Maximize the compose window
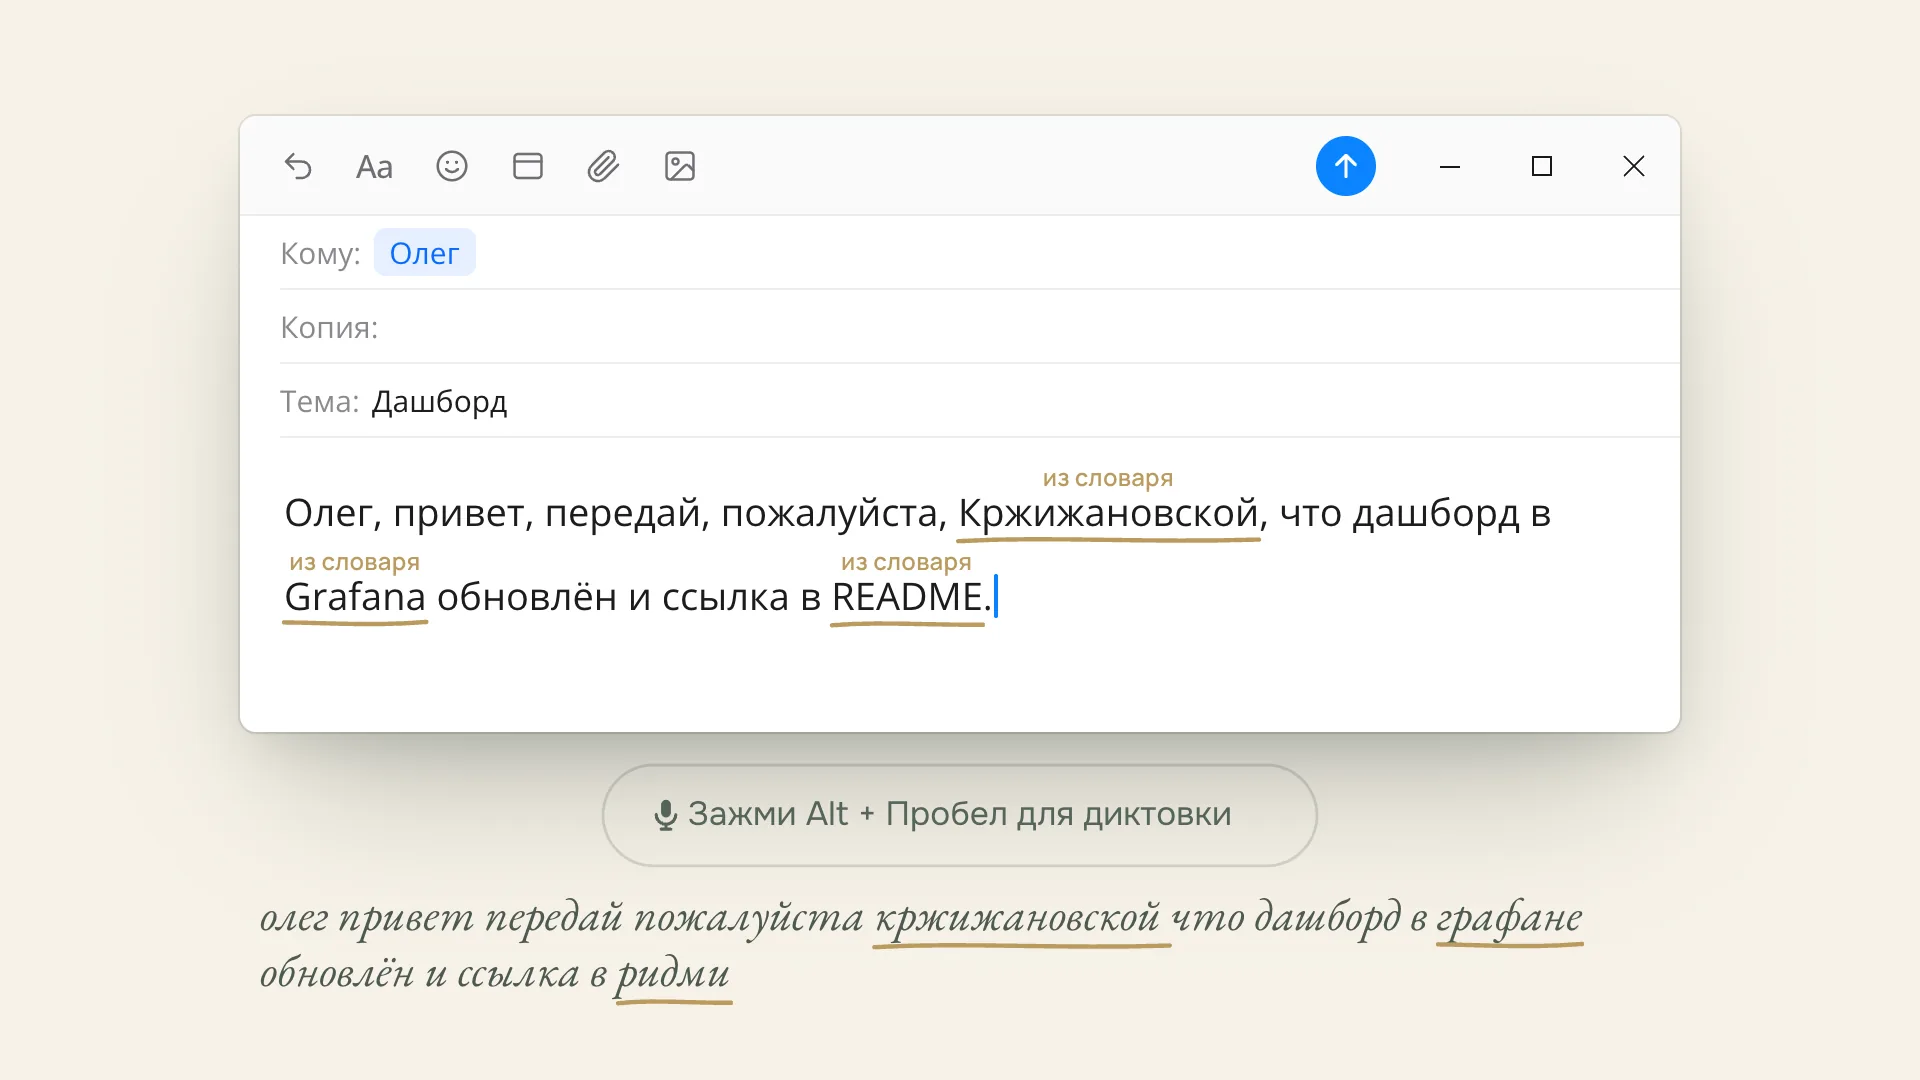Image resolution: width=1920 pixels, height=1080 pixels. click(x=1542, y=166)
